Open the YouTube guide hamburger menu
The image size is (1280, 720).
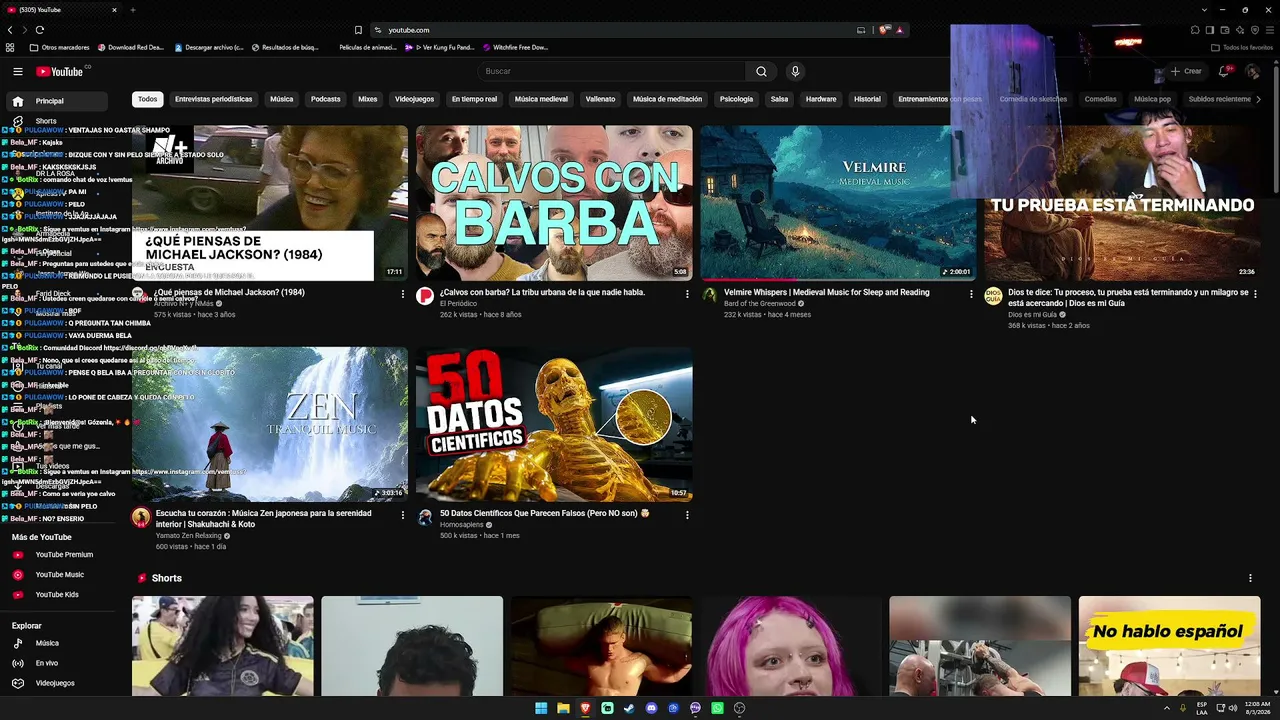click(17, 71)
